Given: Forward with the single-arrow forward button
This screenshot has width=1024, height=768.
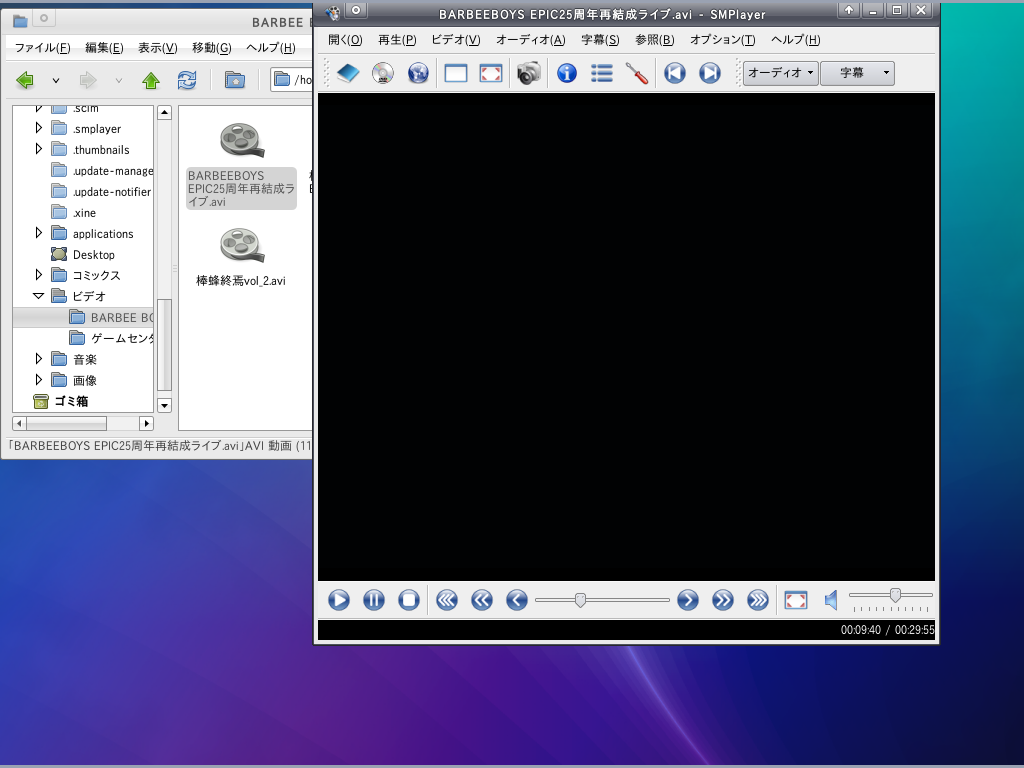Looking at the screenshot, I should (x=688, y=600).
